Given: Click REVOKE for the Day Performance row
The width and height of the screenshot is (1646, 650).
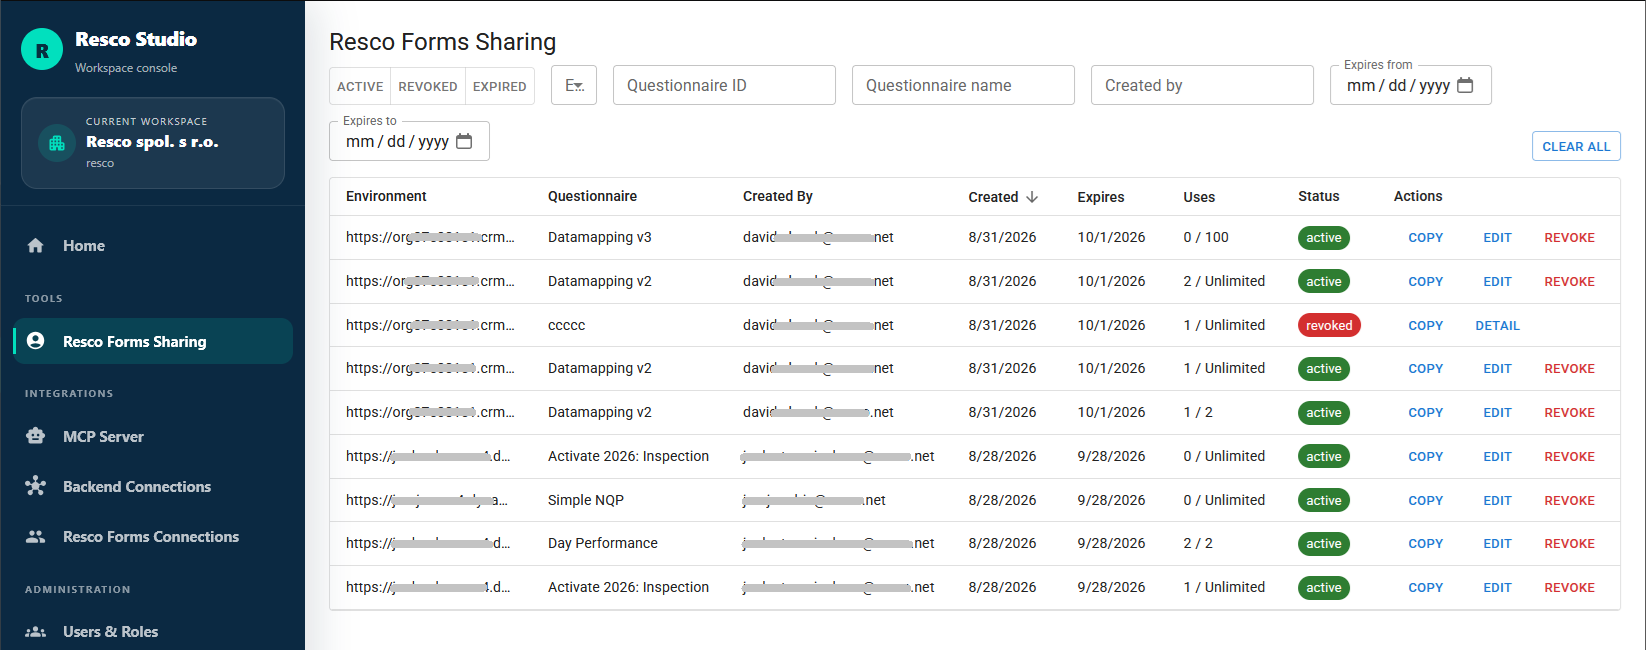Looking at the screenshot, I should 1569,544.
